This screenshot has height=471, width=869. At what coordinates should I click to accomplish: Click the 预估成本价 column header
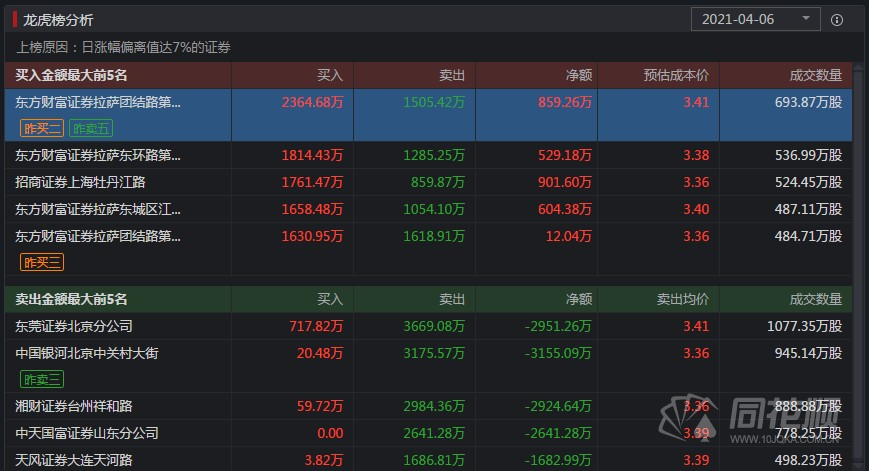click(x=675, y=75)
